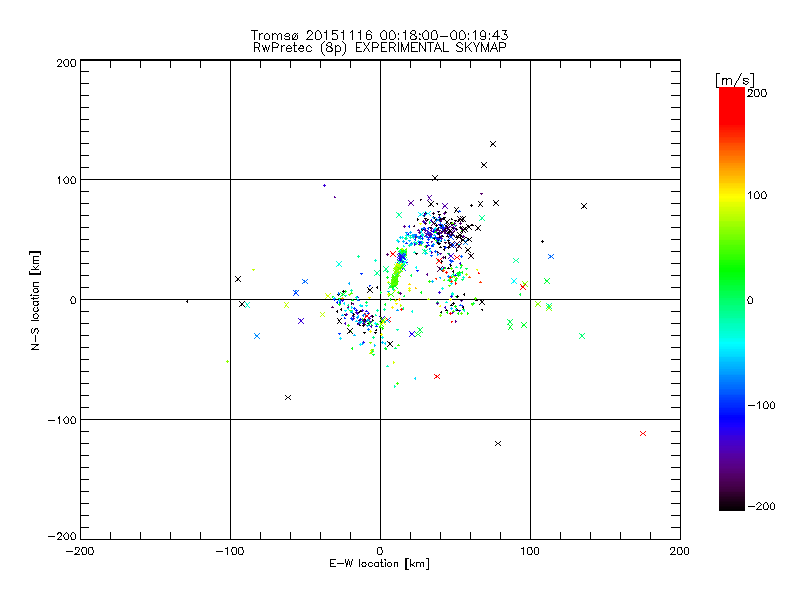Viewport: 800px width, 600px height.
Task: Click the y-axis tick label '-100'
Action: tap(62, 420)
